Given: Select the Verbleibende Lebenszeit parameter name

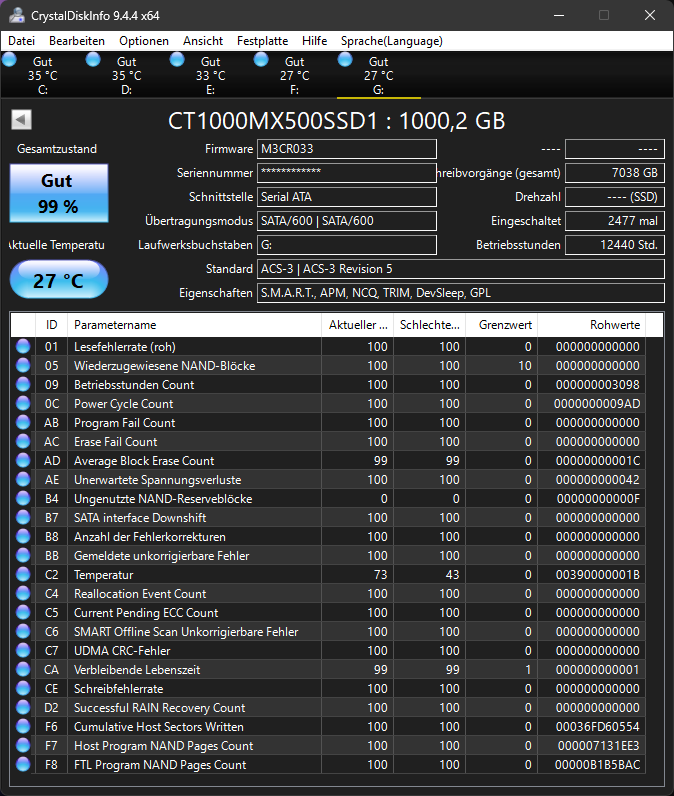Looking at the screenshot, I should 137,670.
